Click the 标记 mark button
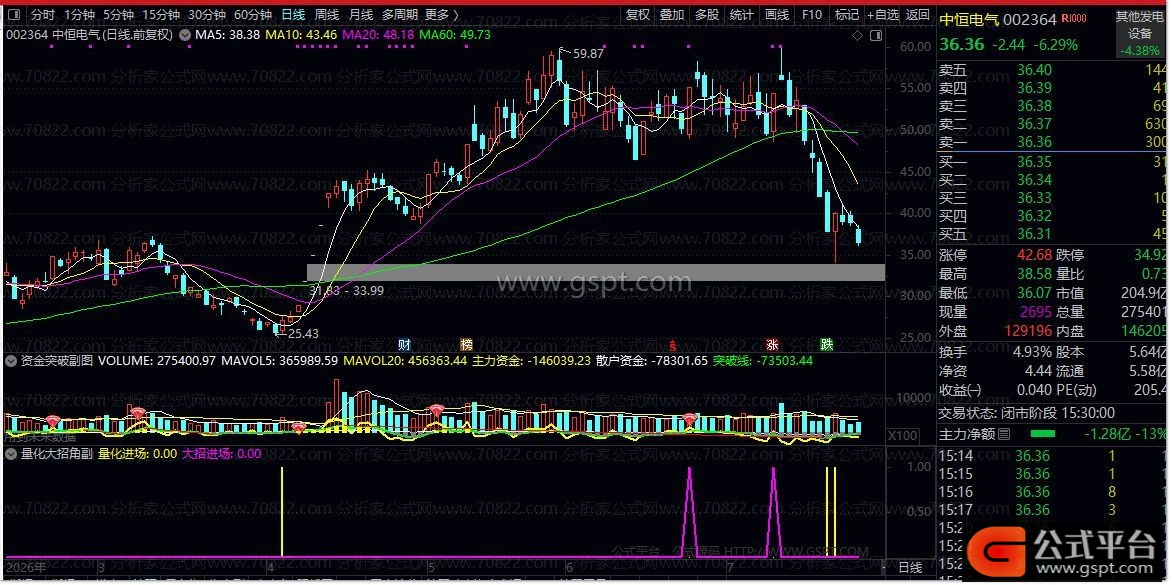The width and height of the screenshot is (1172, 585). tap(846, 15)
